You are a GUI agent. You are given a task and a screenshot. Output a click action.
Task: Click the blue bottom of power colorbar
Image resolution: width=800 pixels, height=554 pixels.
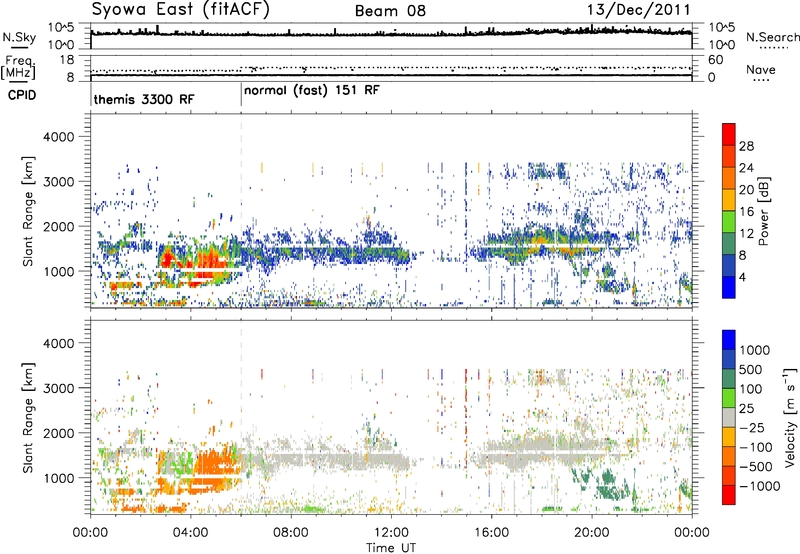pos(729,287)
